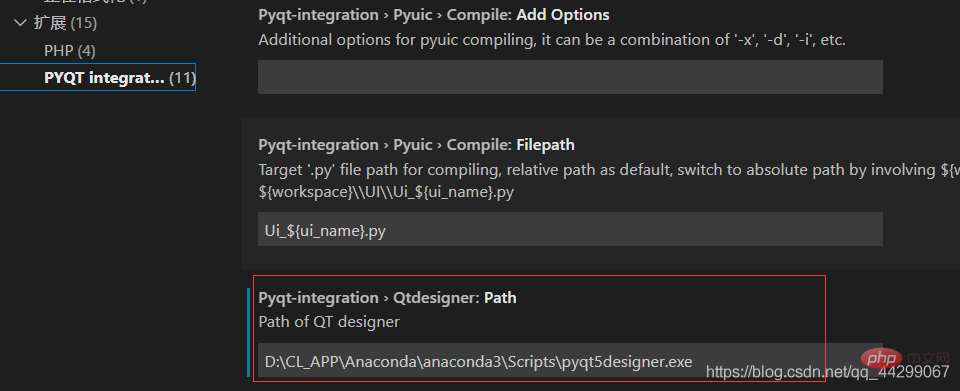Image resolution: width=960 pixels, height=391 pixels.
Task: Collapse the 扩展 section chevron arrow
Action: pyautogui.click(x=21, y=23)
